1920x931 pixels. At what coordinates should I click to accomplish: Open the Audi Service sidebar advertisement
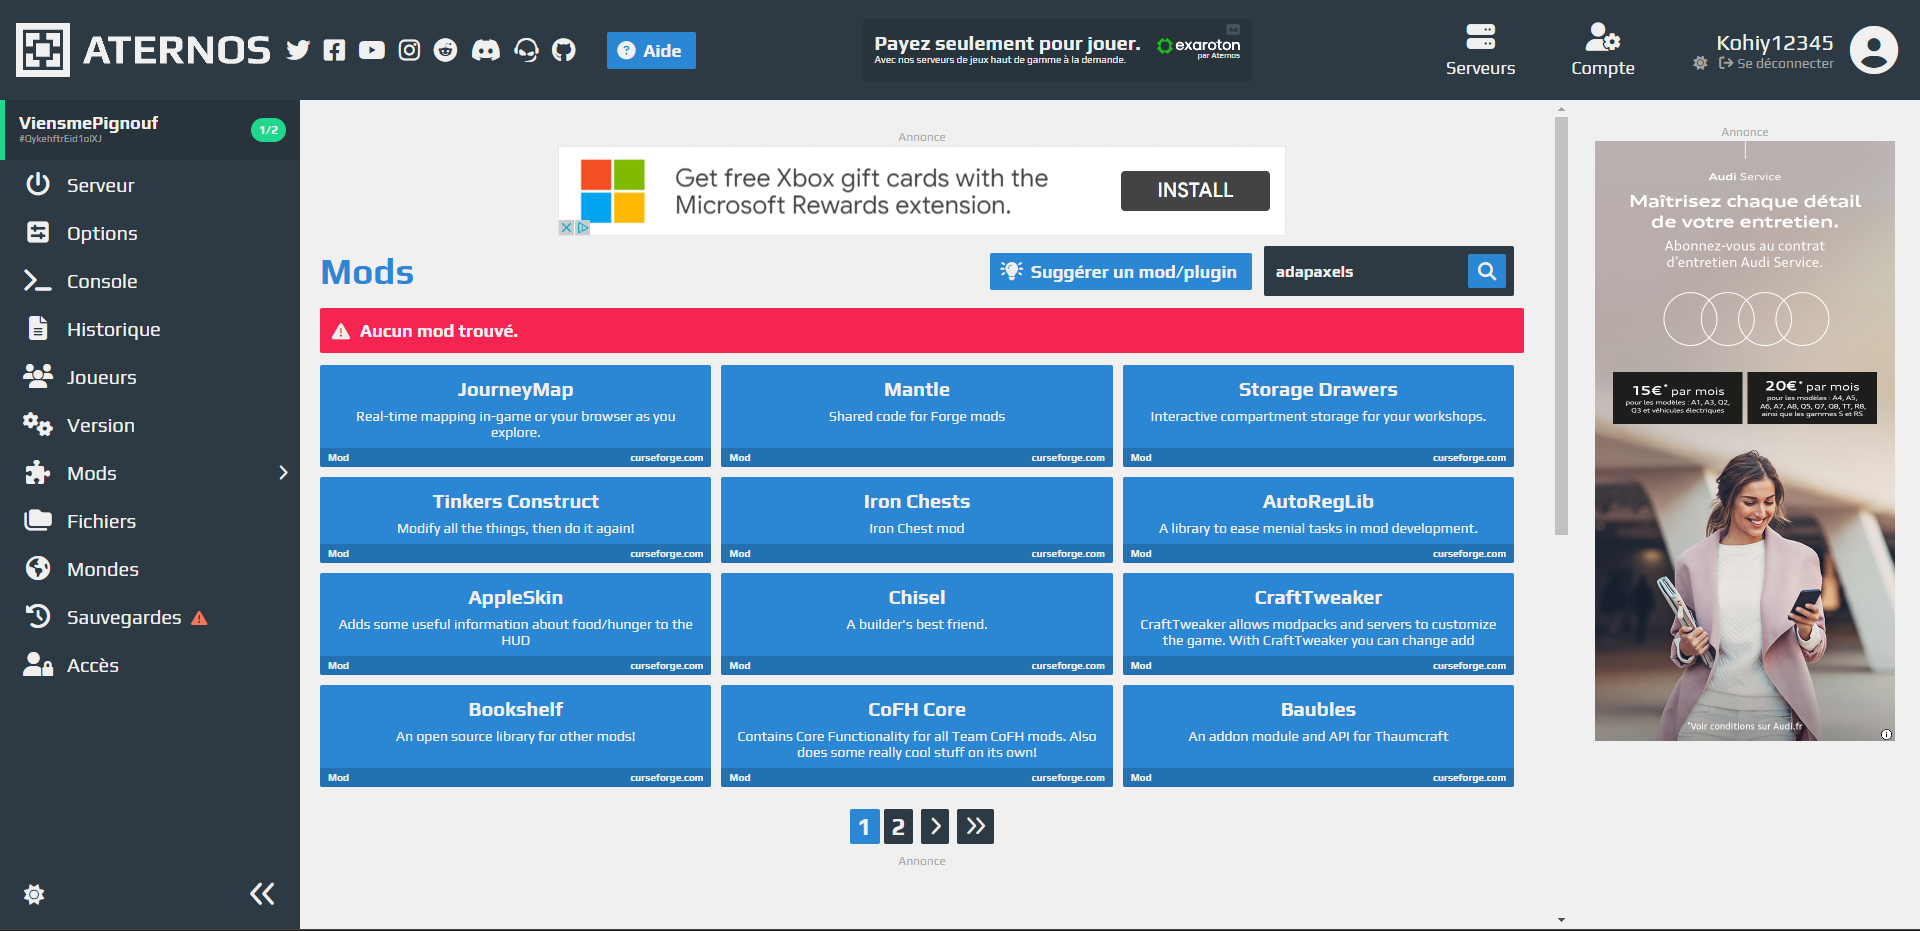(x=1745, y=441)
